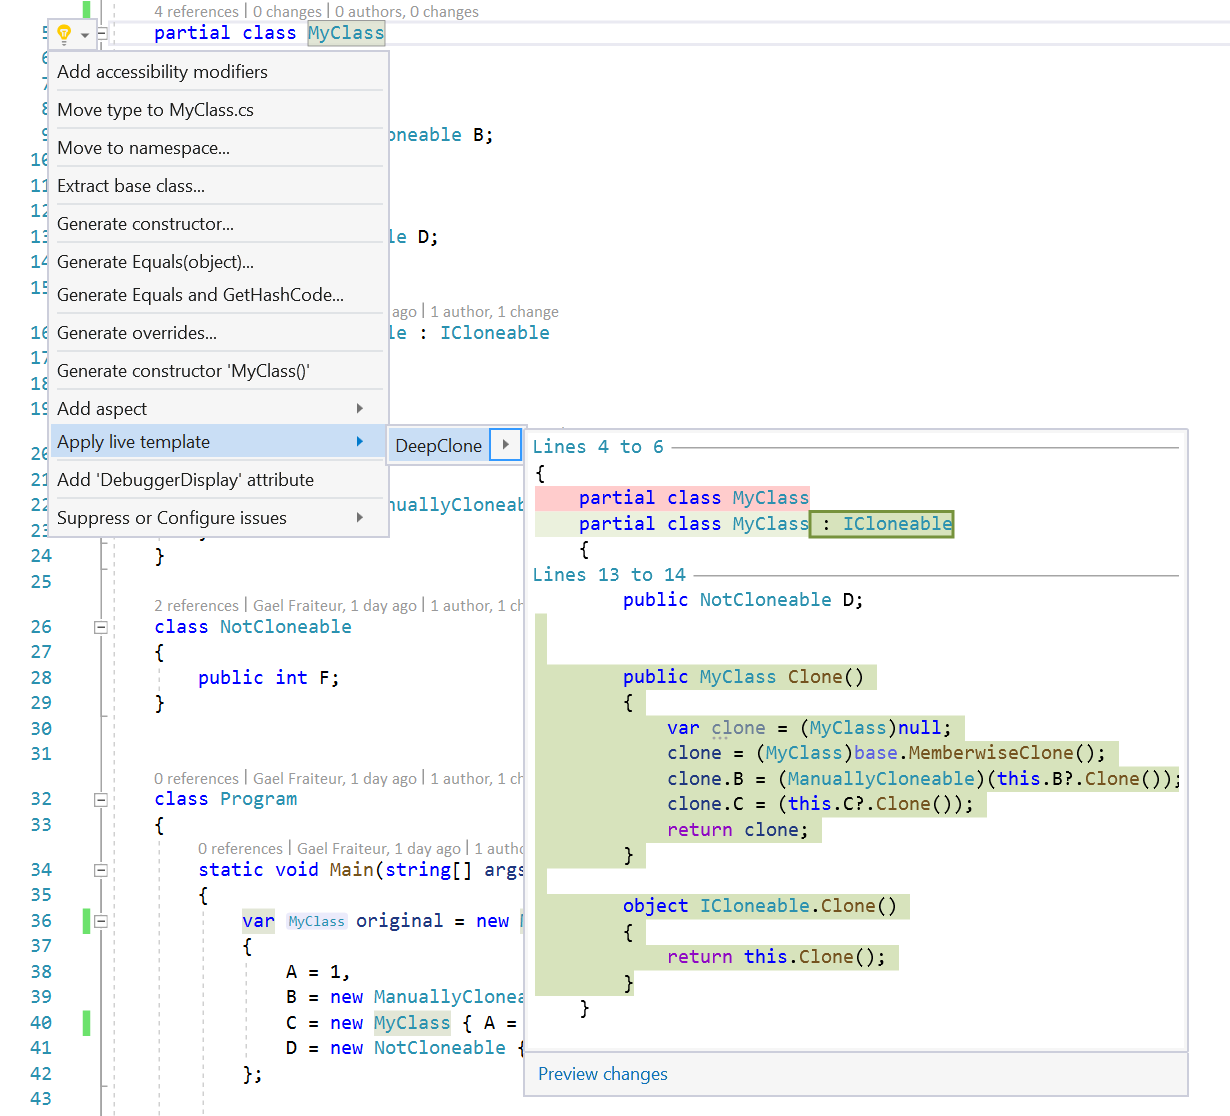Click the MyClass inline type hint on line 36
This screenshot has height=1116, width=1230.
pos(316,920)
